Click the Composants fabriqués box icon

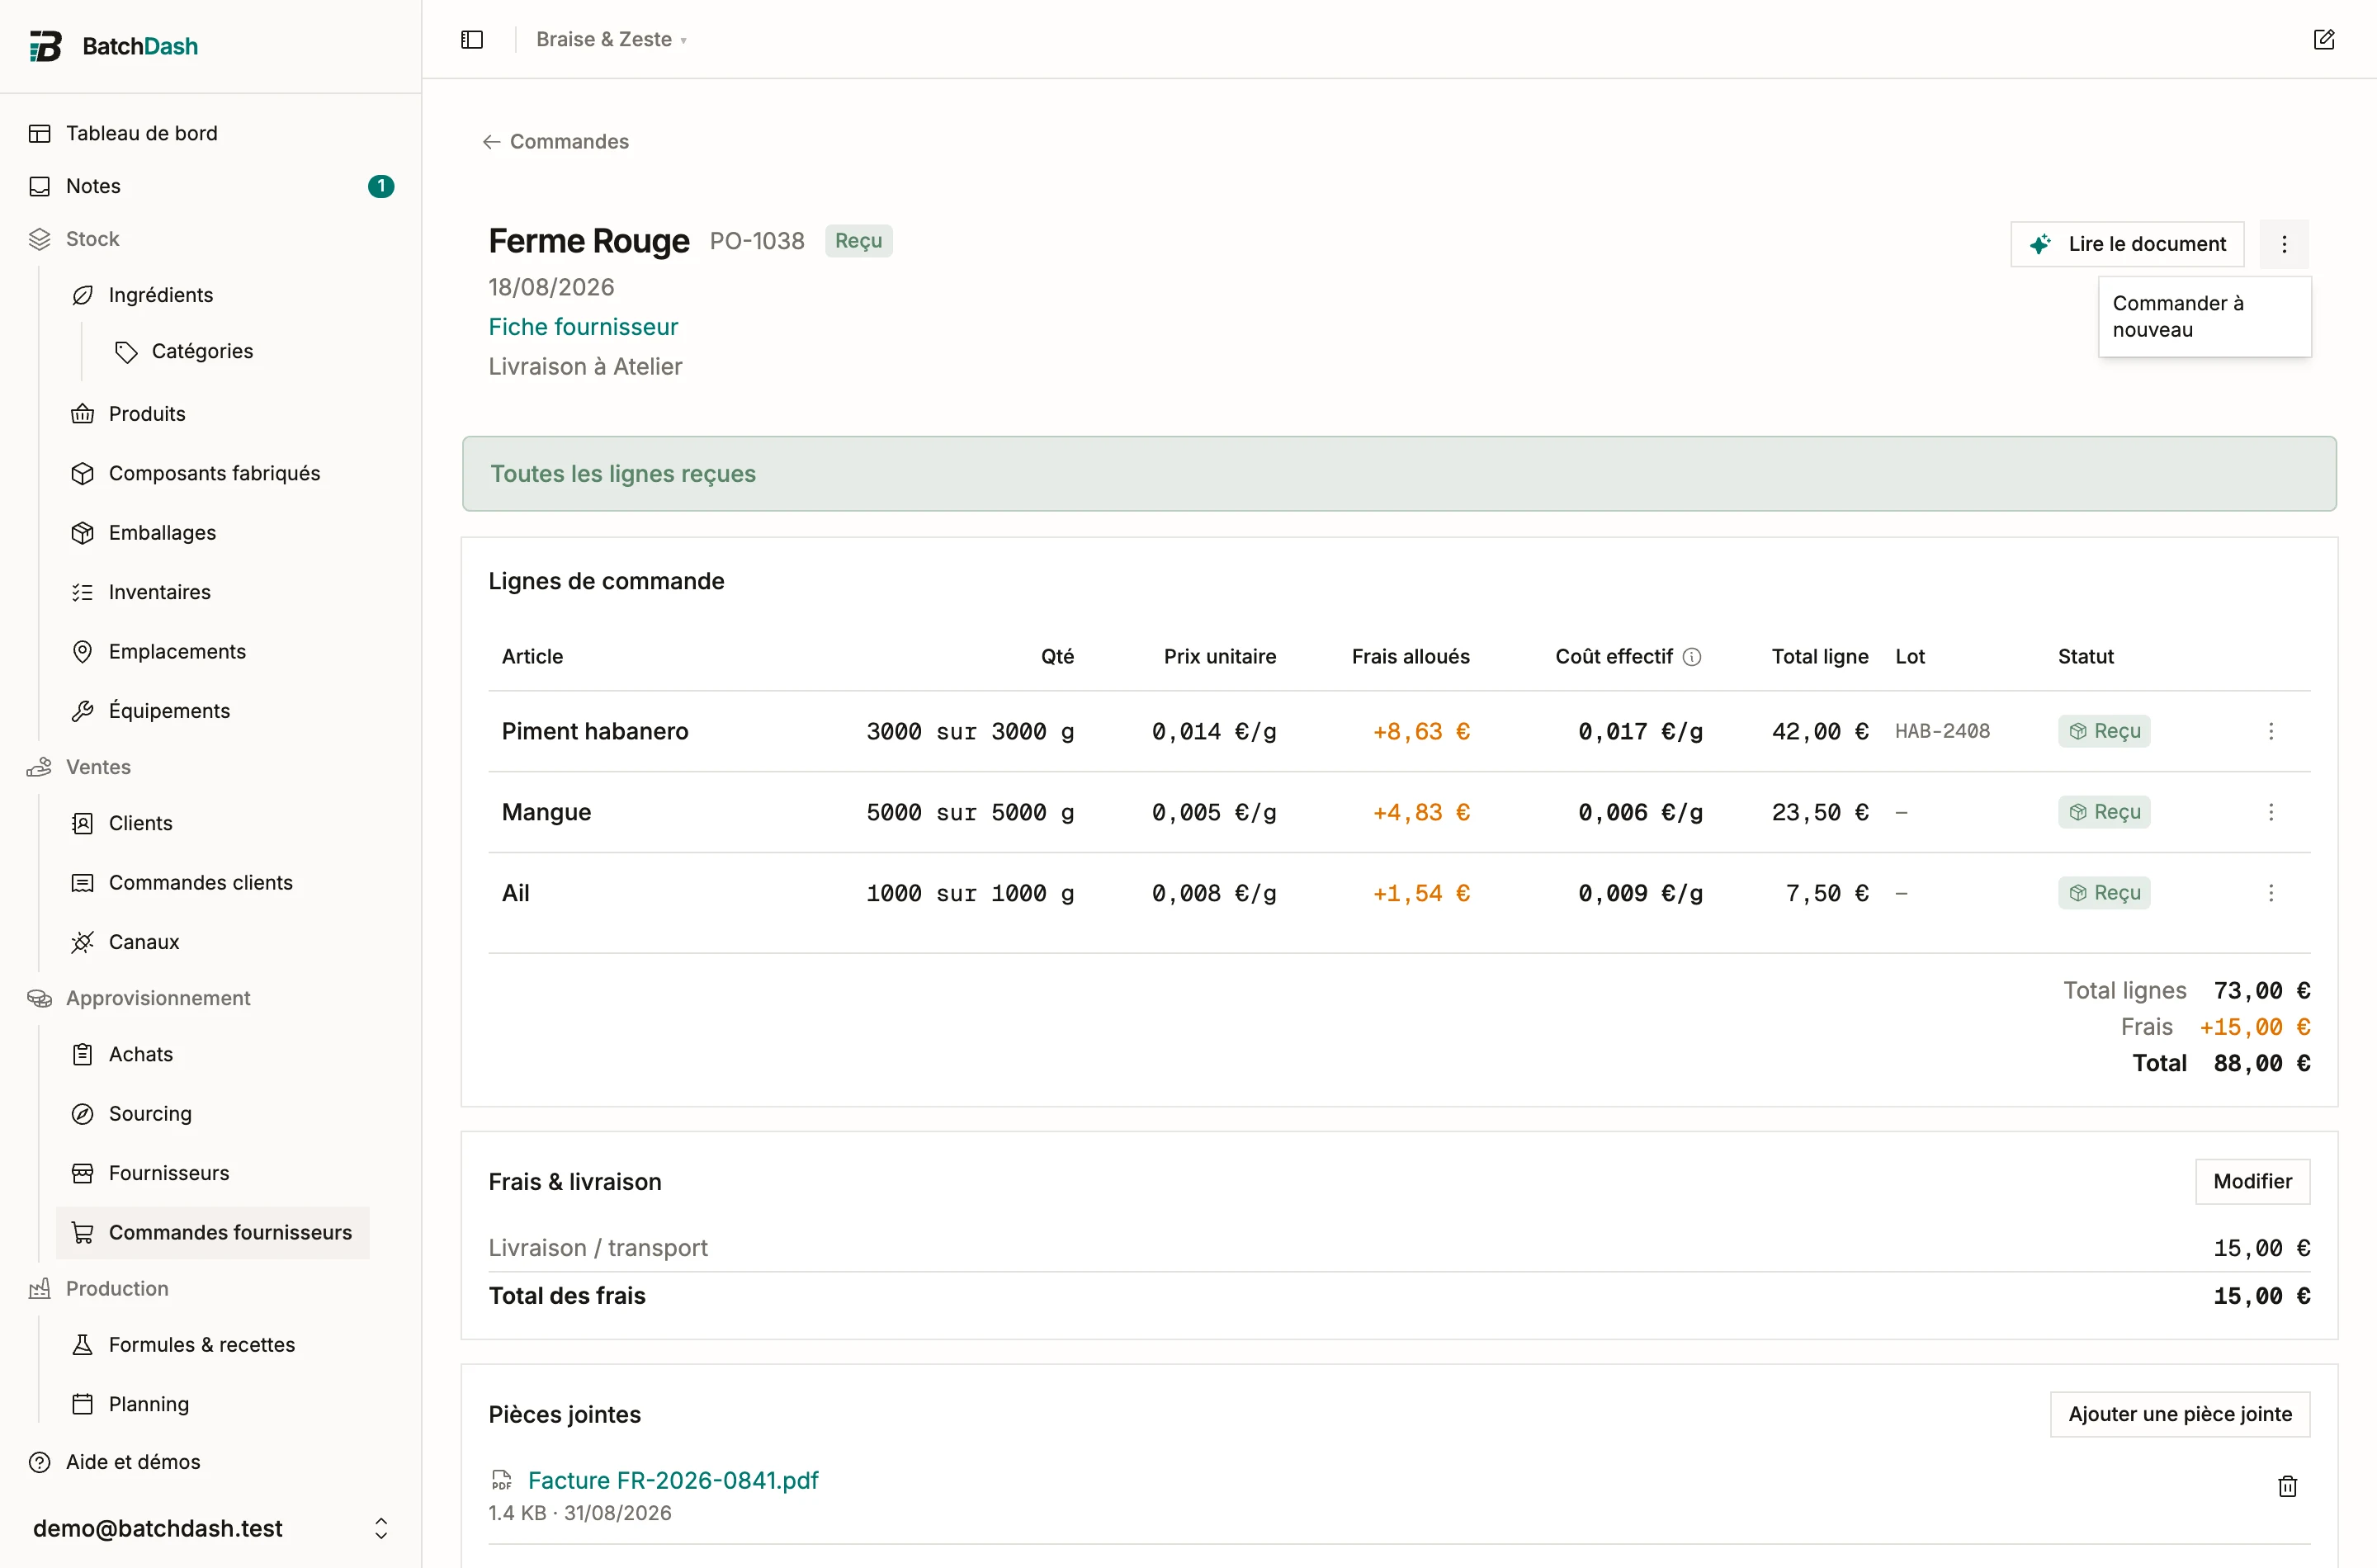(83, 473)
